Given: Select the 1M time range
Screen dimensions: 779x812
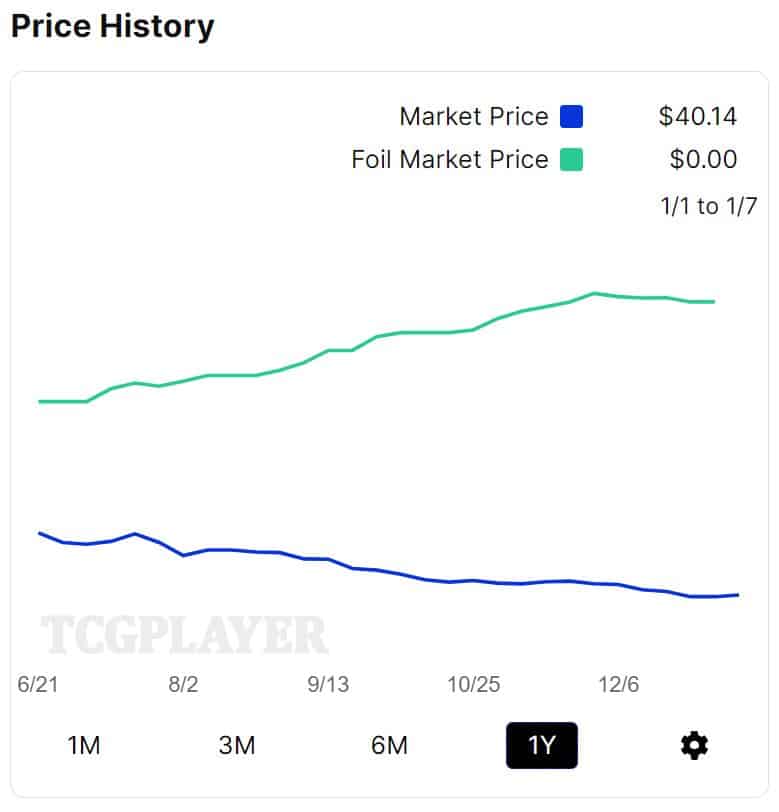Looking at the screenshot, I should point(84,745).
